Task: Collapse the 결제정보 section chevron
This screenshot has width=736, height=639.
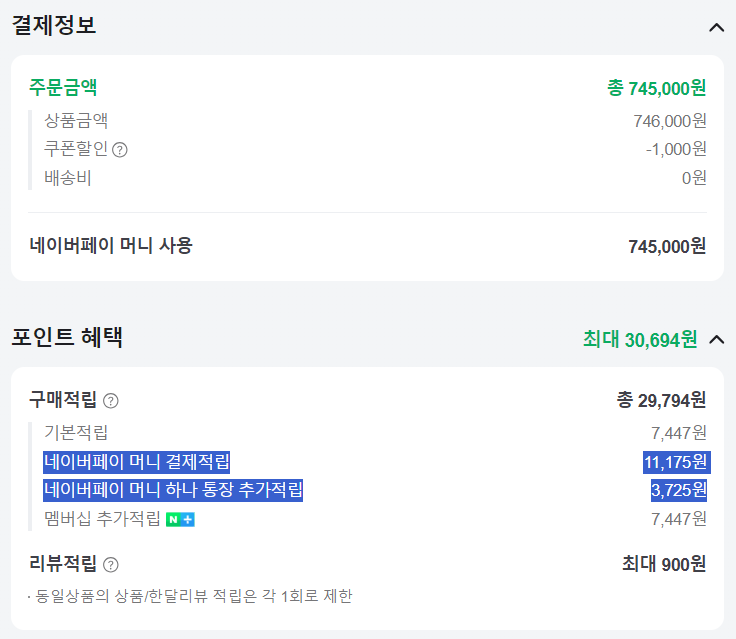Action: tap(716, 28)
